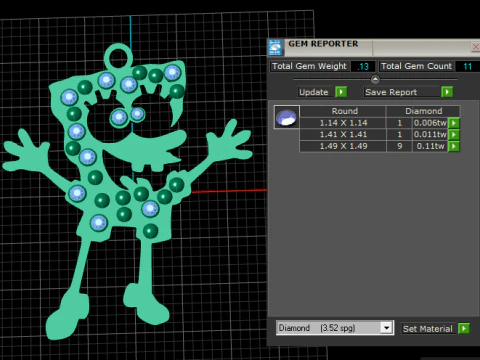Select the 1.41 X 1.41 size cell
Screen dimensions: 480x360
[343, 135]
